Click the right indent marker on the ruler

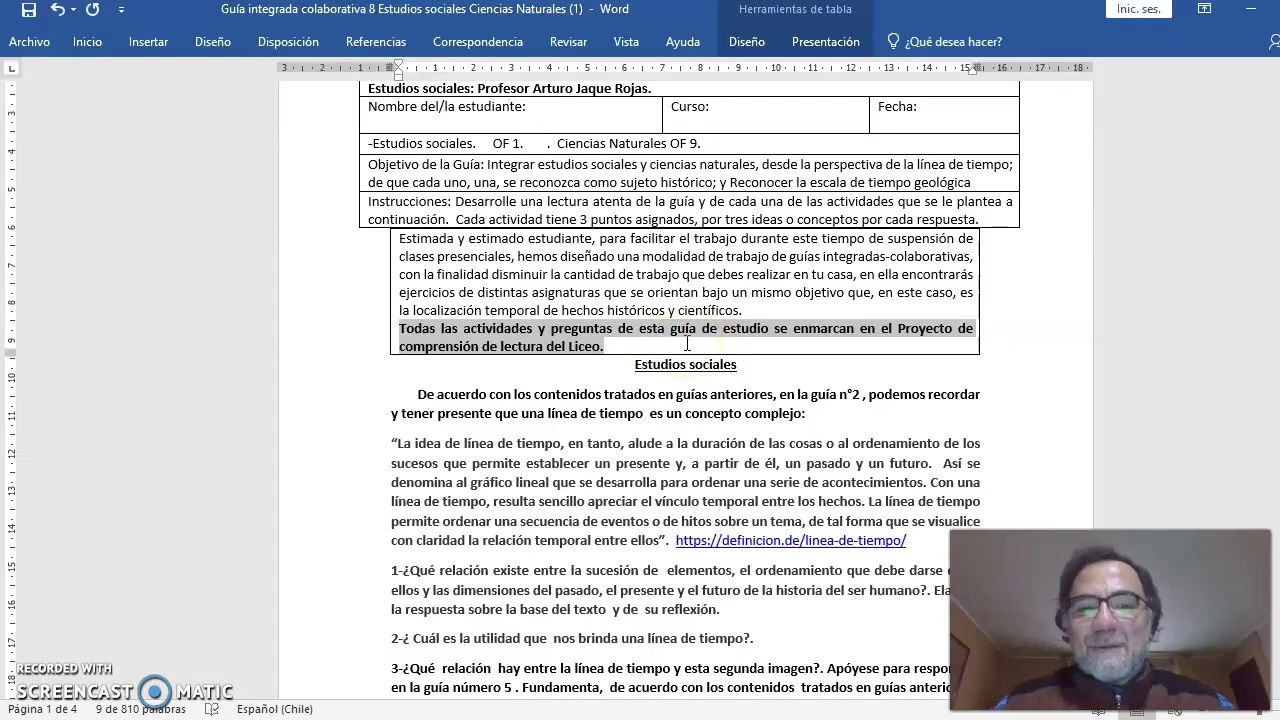(x=973, y=71)
